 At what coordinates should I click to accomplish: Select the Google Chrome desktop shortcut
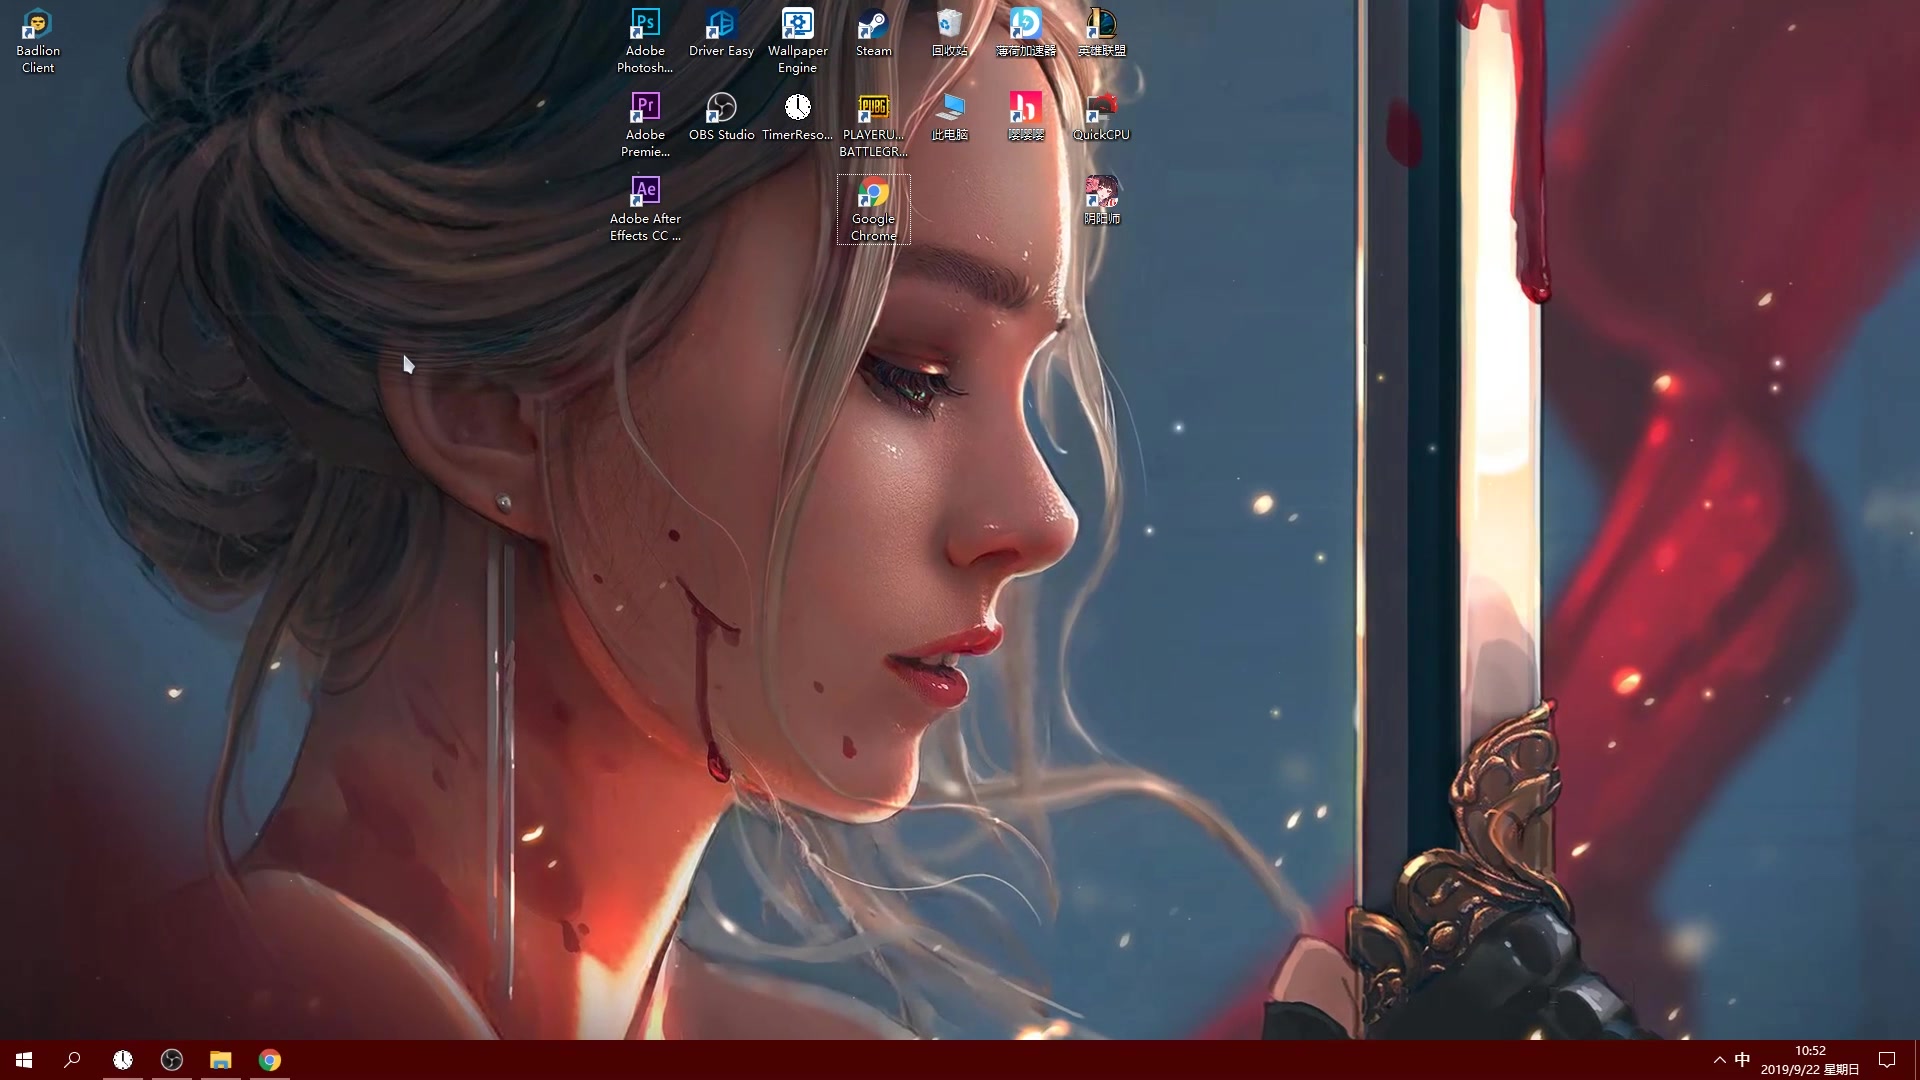click(x=873, y=208)
